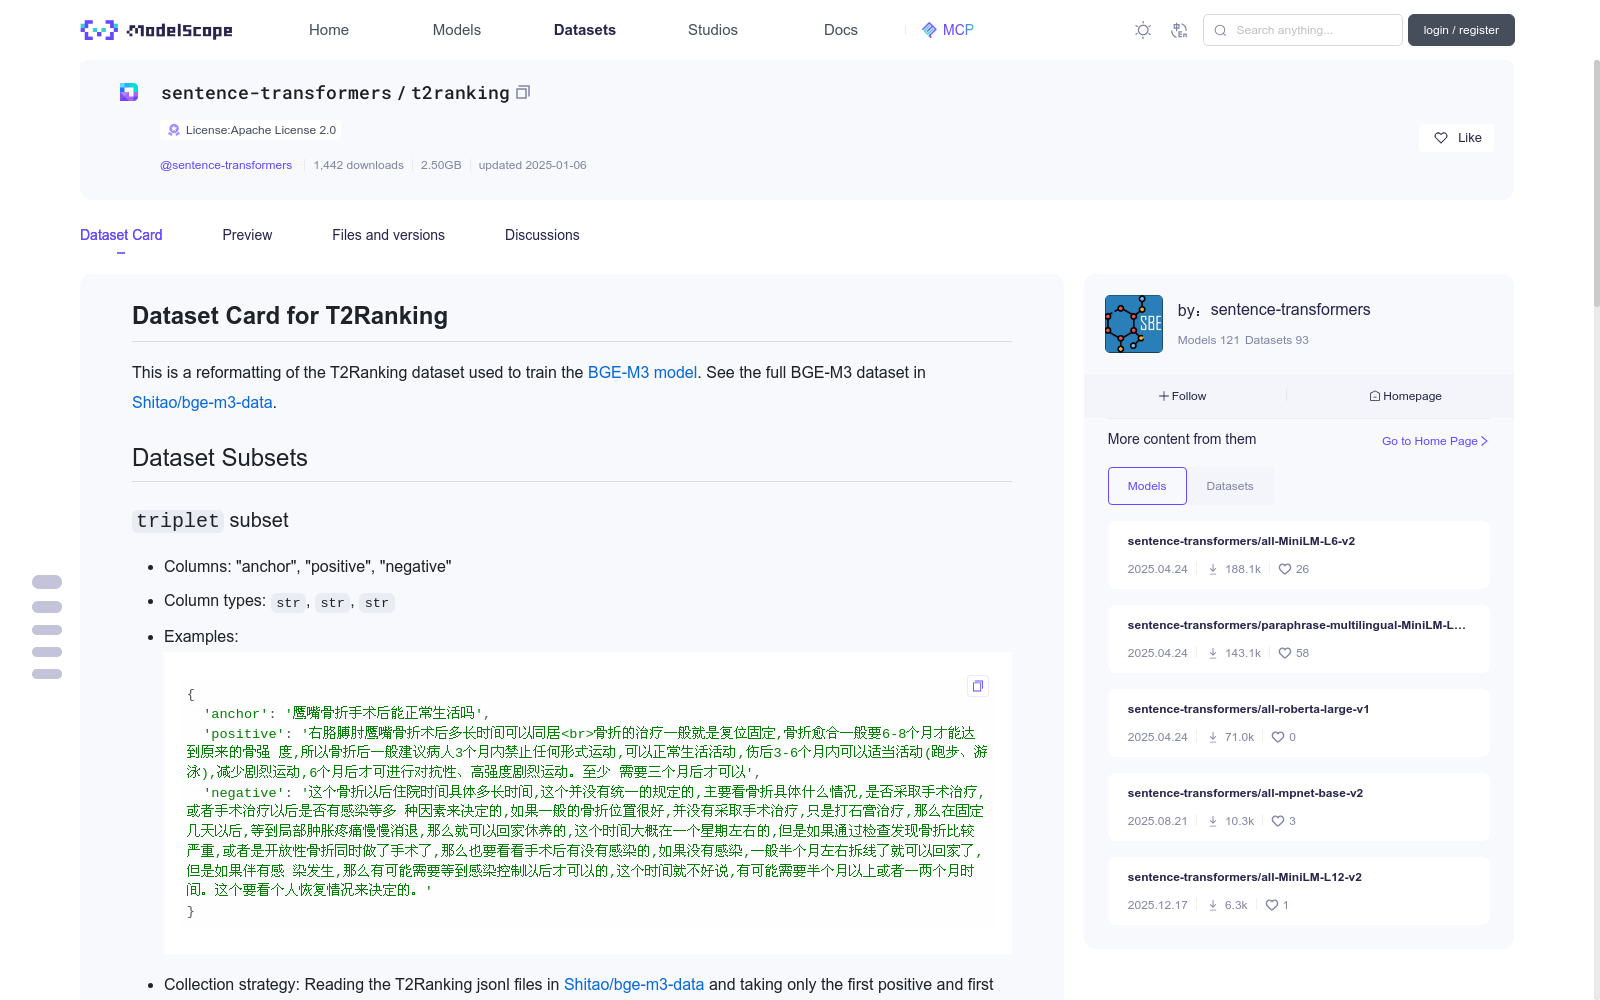This screenshot has height=1000, width=1600.
Task: Focus the Search anything field
Action: 1302,30
